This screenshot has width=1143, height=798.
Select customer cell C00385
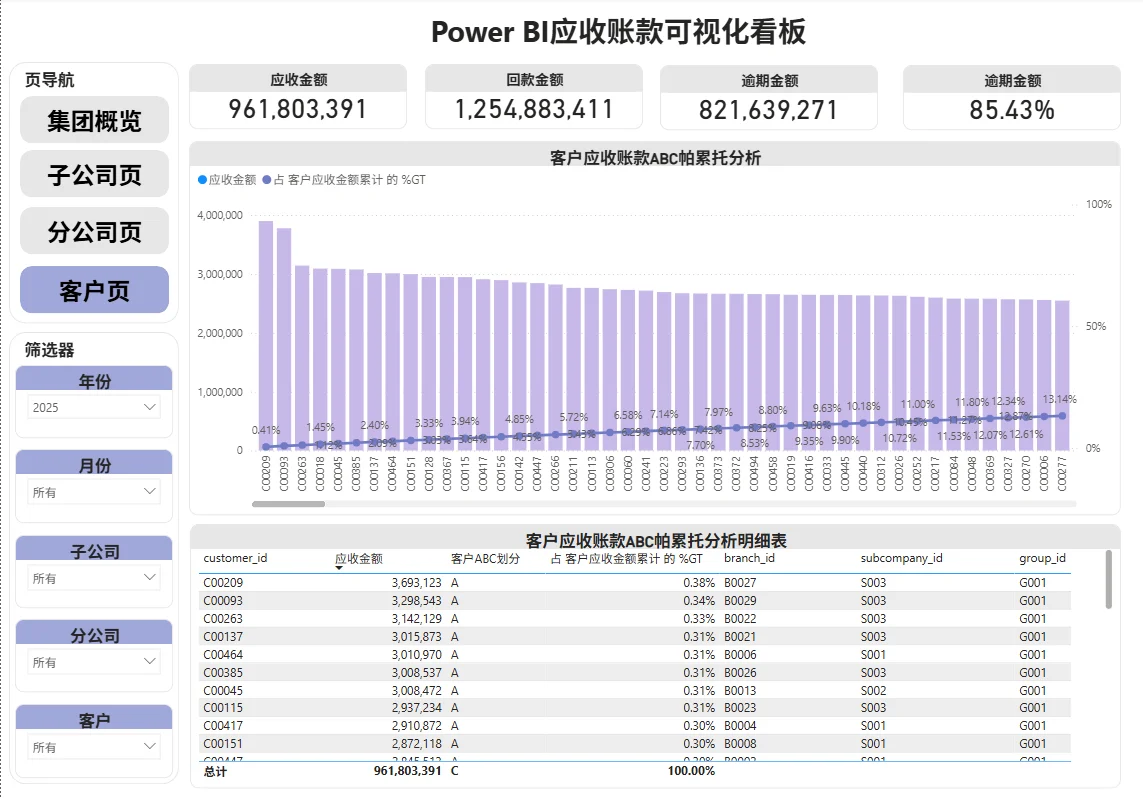(223, 673)
